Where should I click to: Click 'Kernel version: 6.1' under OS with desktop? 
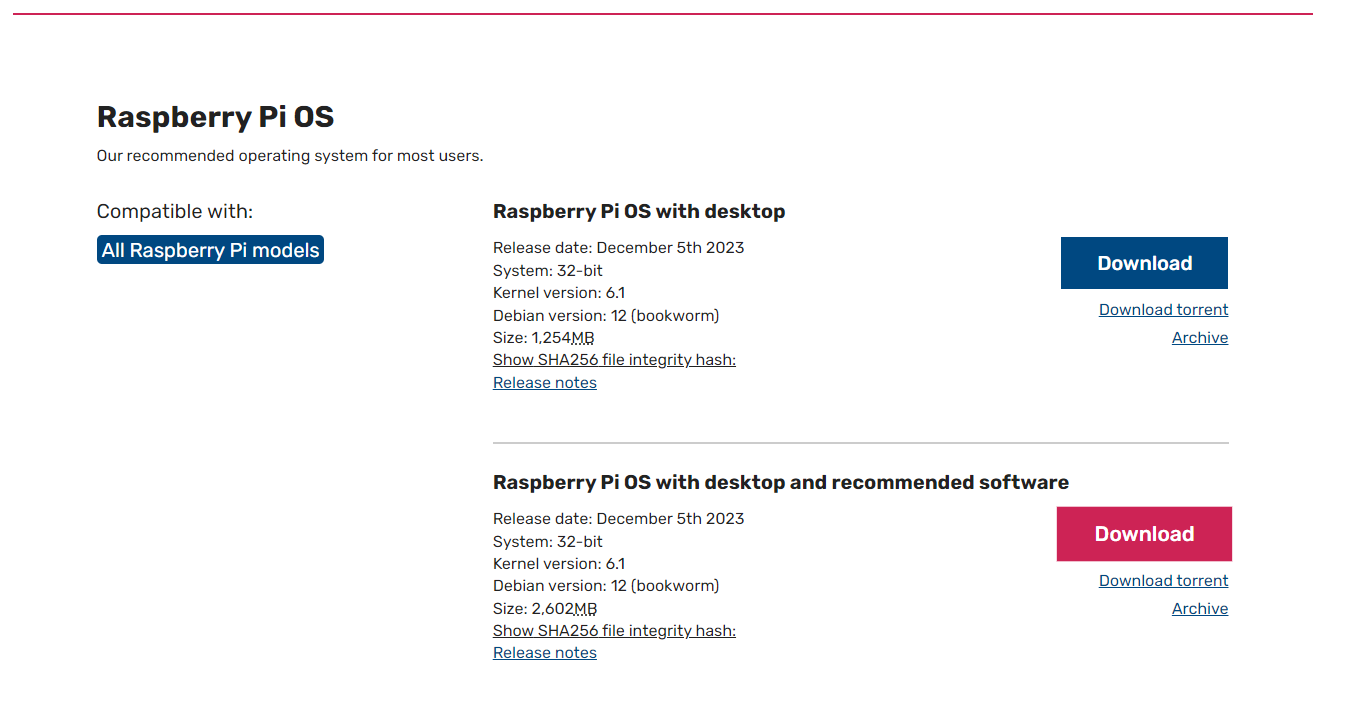pos(559,293)
